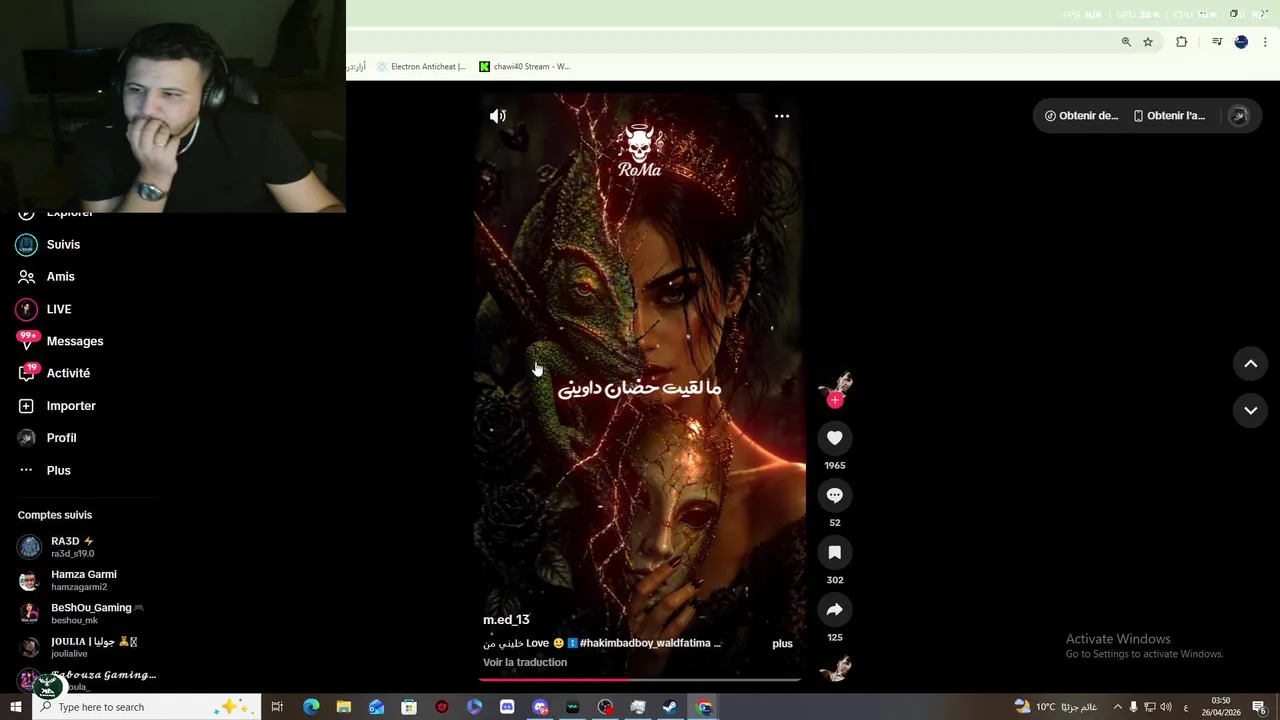Open the m.ed_13 creator username
Image resolution: width=1280 pixels, height=720 pixels.
(506, 620)
